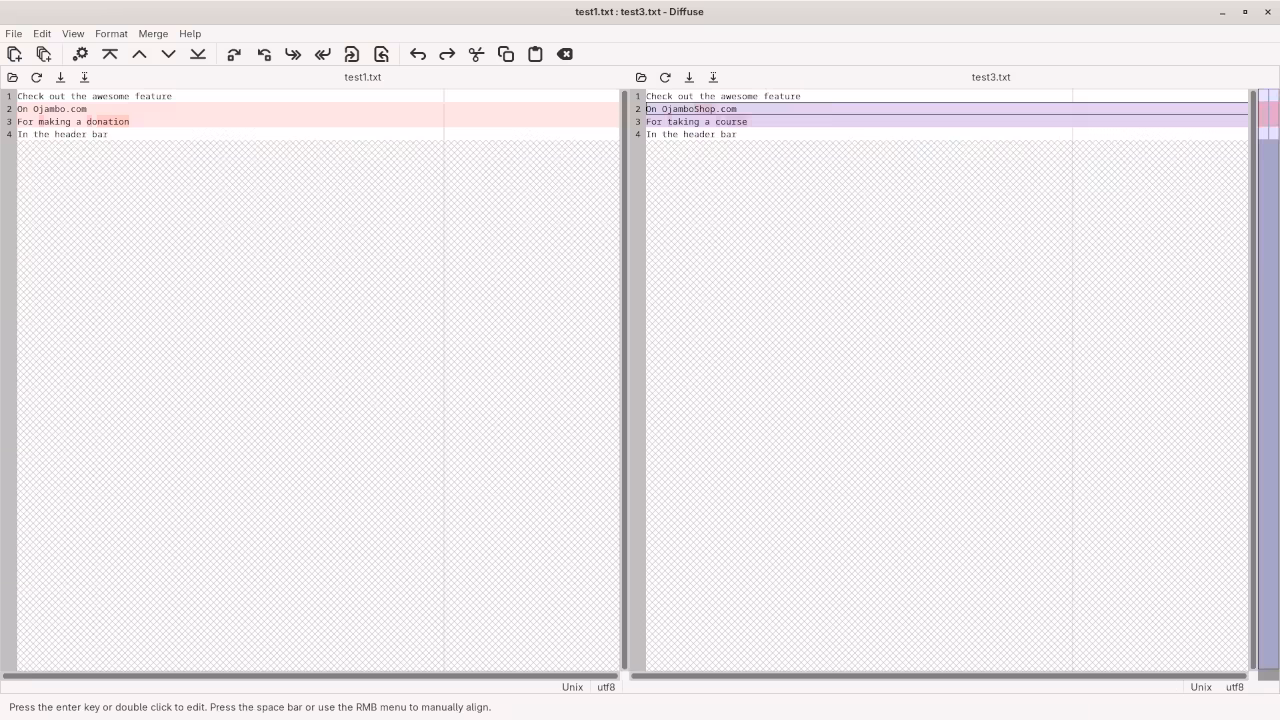1280x720 pixels.
Task: Click left pane's Unix line ending label
Action: tap(572, 687)
